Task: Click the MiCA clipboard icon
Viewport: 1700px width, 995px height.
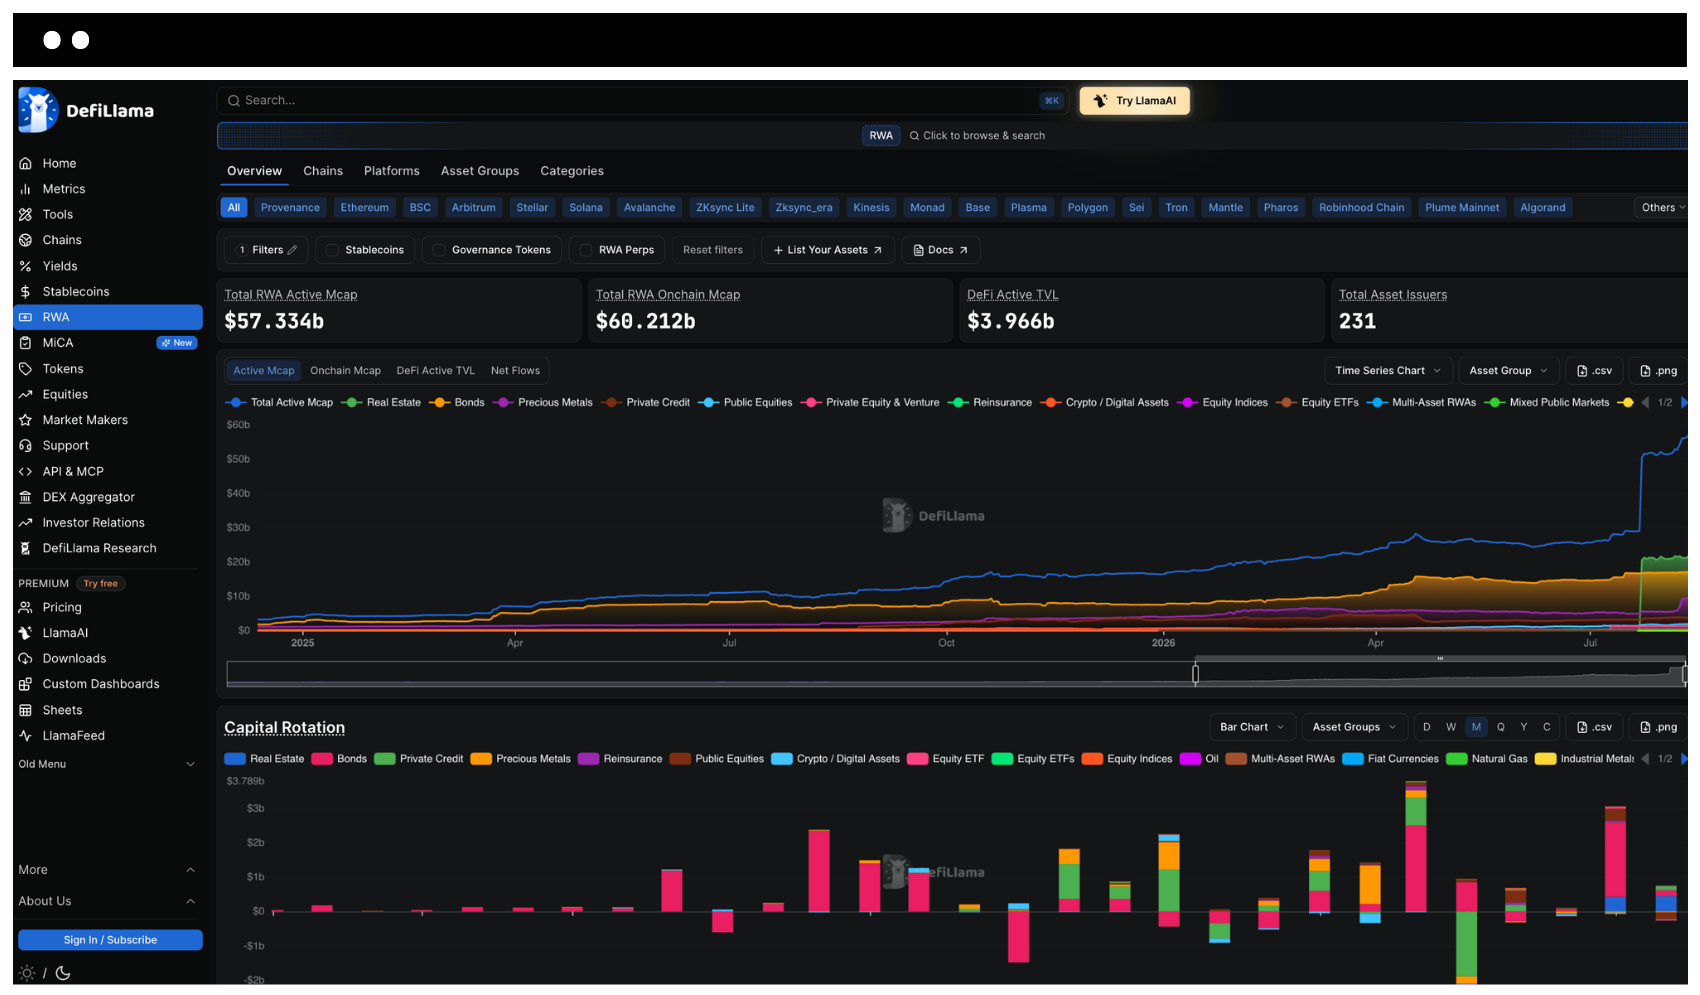Action: (x=26, y=343)
